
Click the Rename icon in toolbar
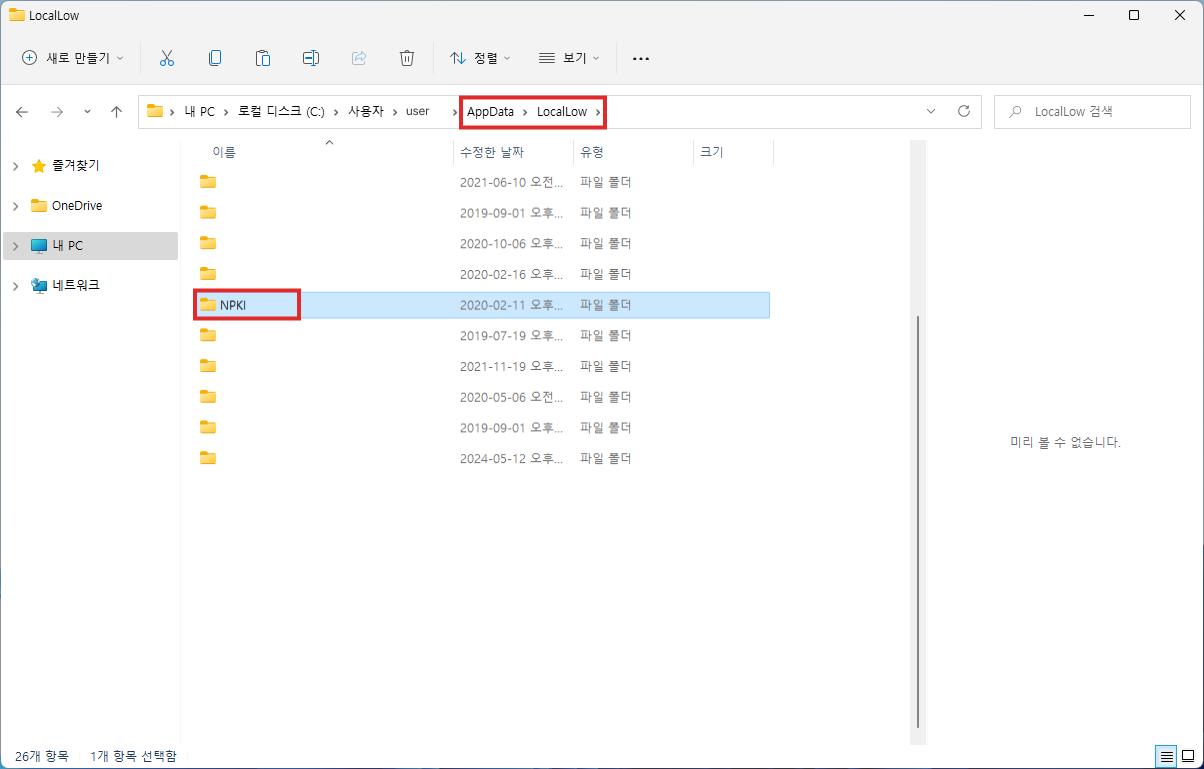click(x=311, y=58)
